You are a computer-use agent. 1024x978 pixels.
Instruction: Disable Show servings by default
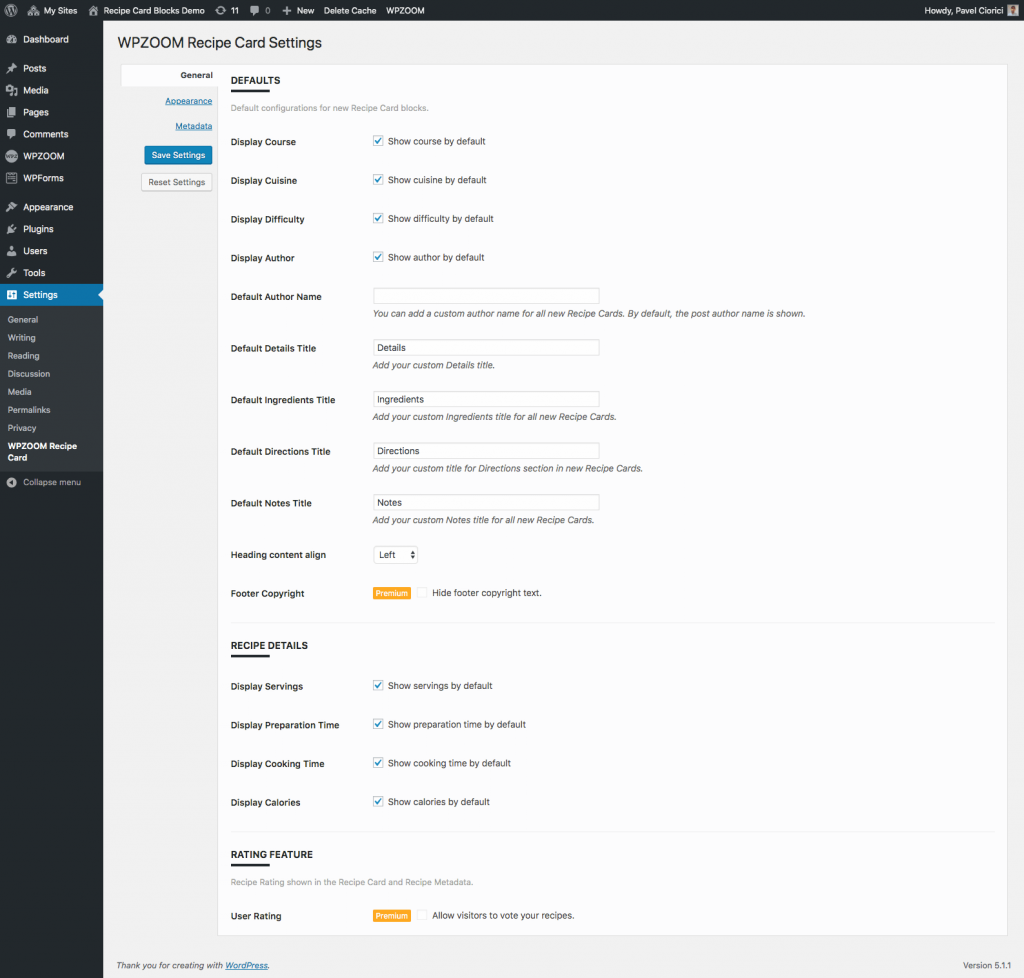coord(378,685)
